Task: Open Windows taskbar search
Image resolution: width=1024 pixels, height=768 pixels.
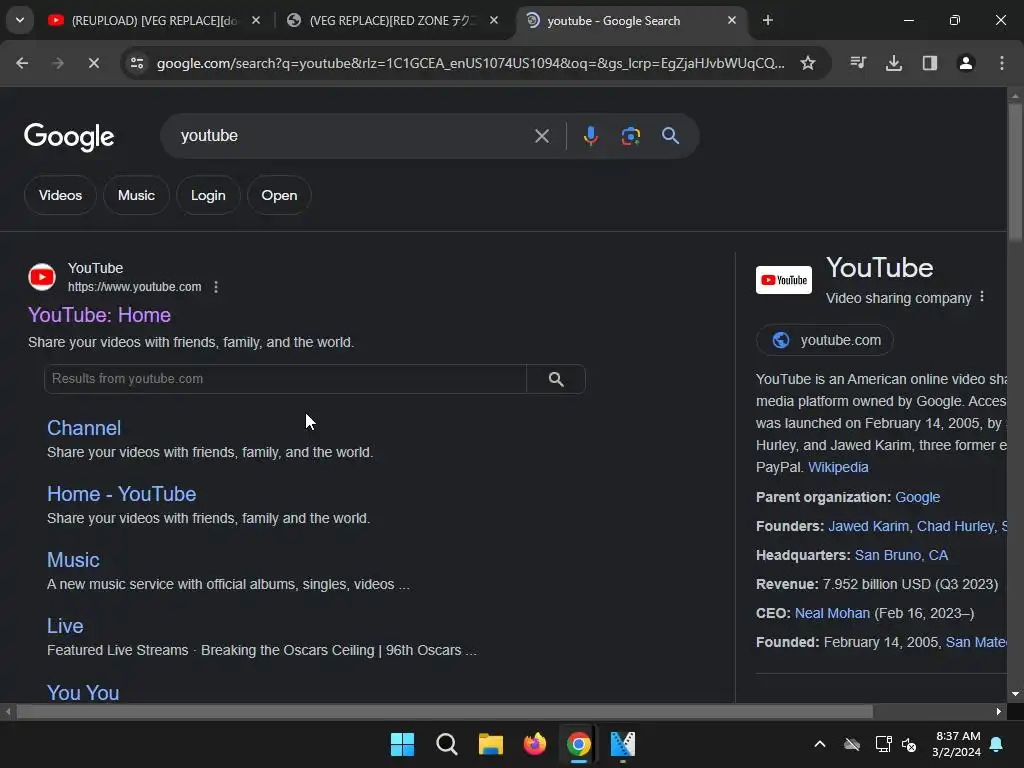Action: (447, 744)
